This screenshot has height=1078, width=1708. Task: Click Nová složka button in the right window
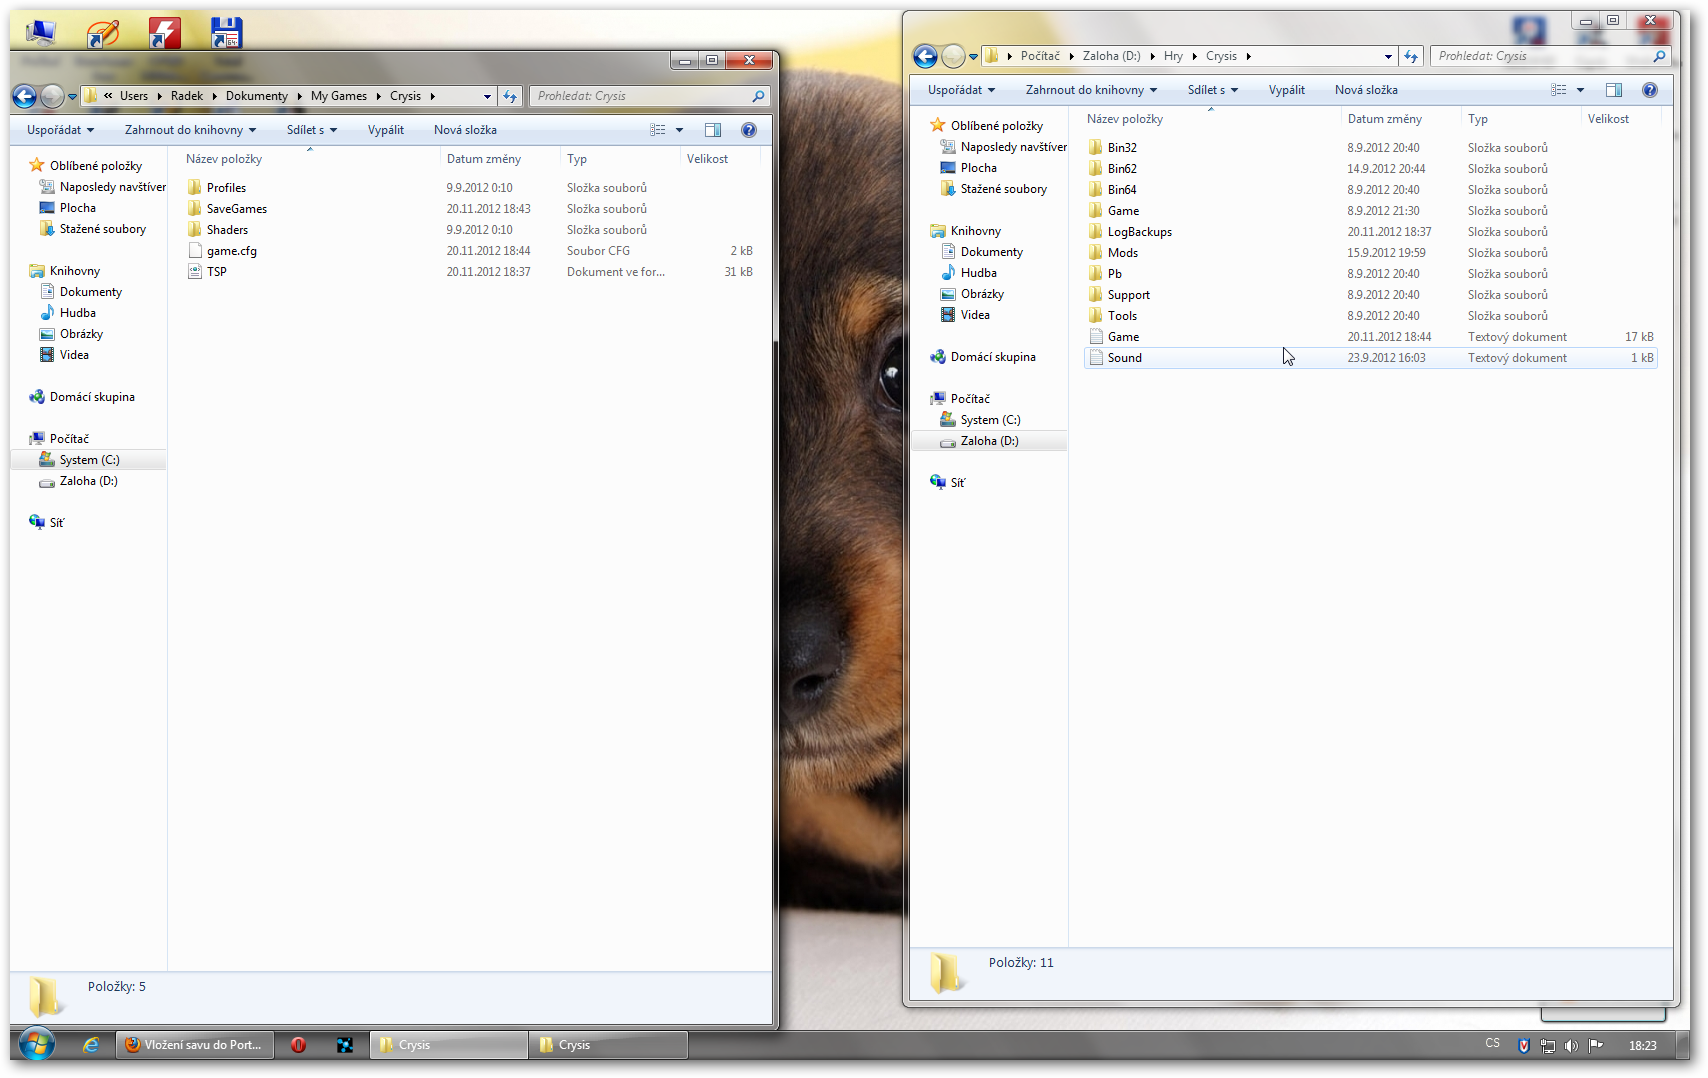pos(1366,90)
